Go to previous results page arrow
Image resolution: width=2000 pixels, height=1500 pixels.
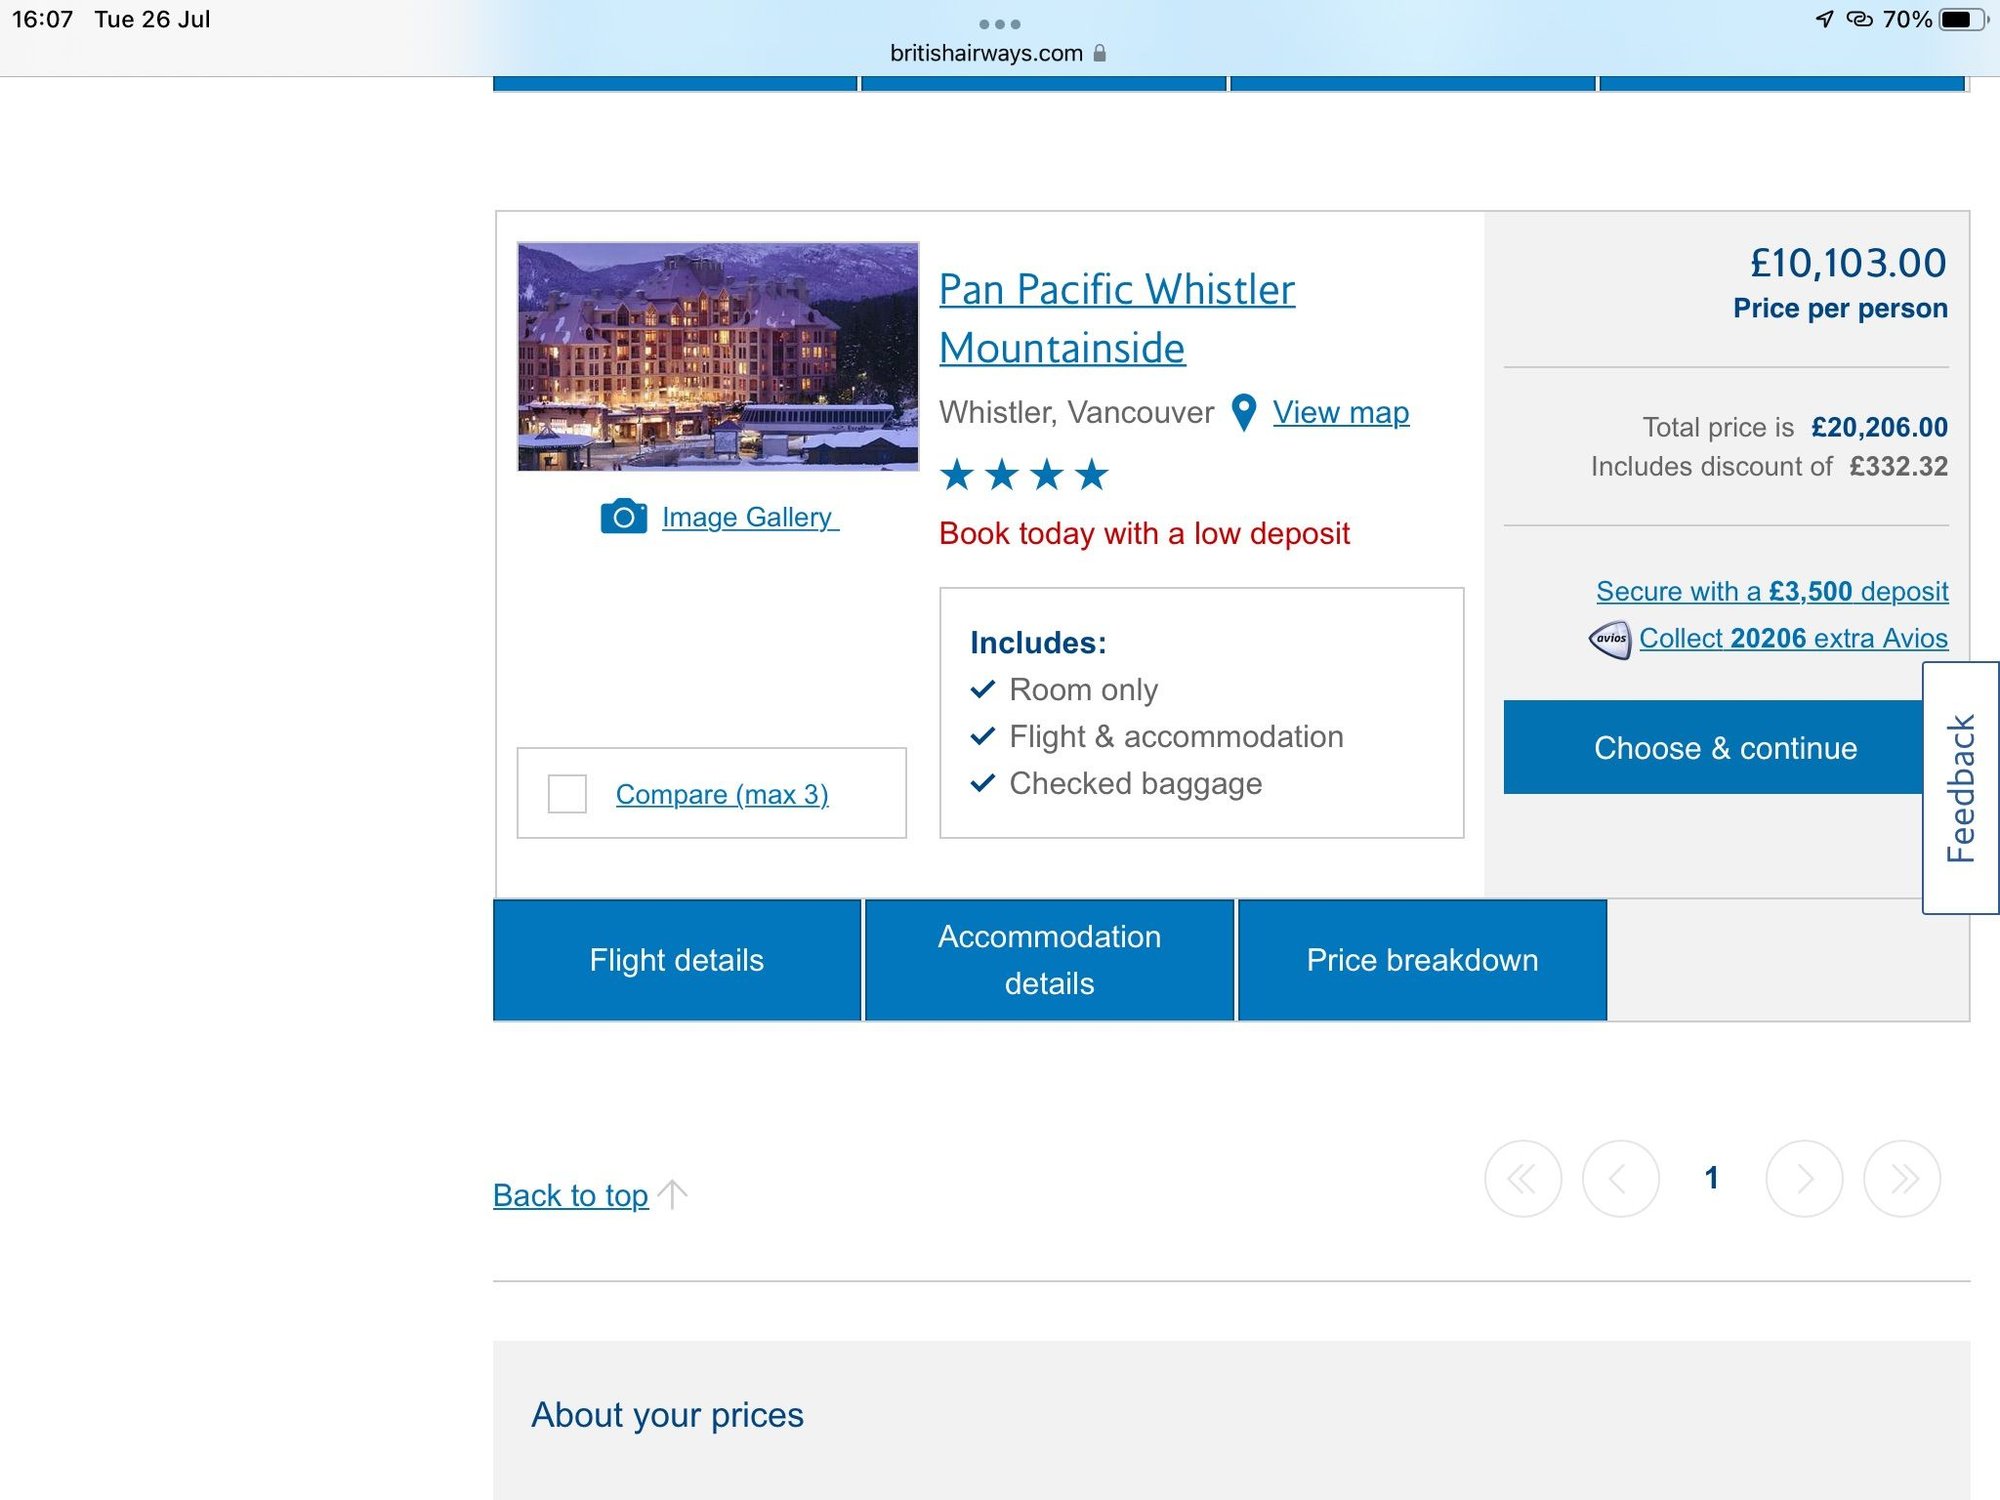(x=1619, y=1179)
